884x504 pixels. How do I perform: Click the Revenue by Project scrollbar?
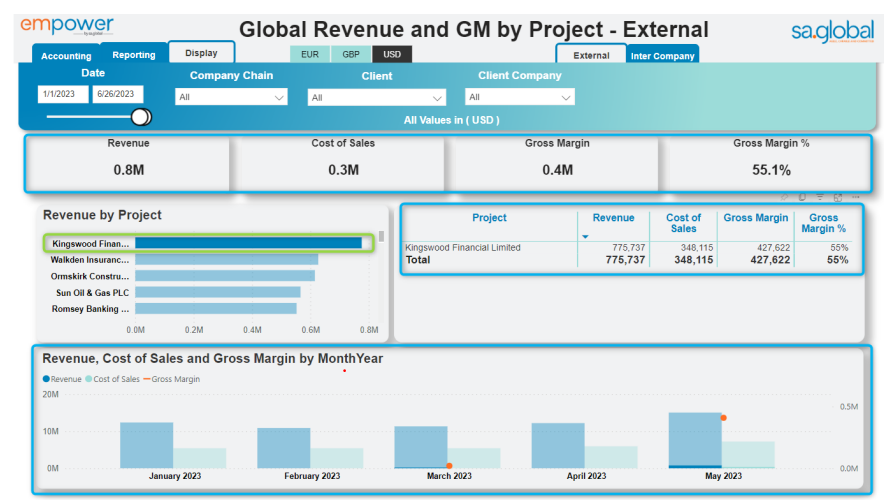[382, 236]
